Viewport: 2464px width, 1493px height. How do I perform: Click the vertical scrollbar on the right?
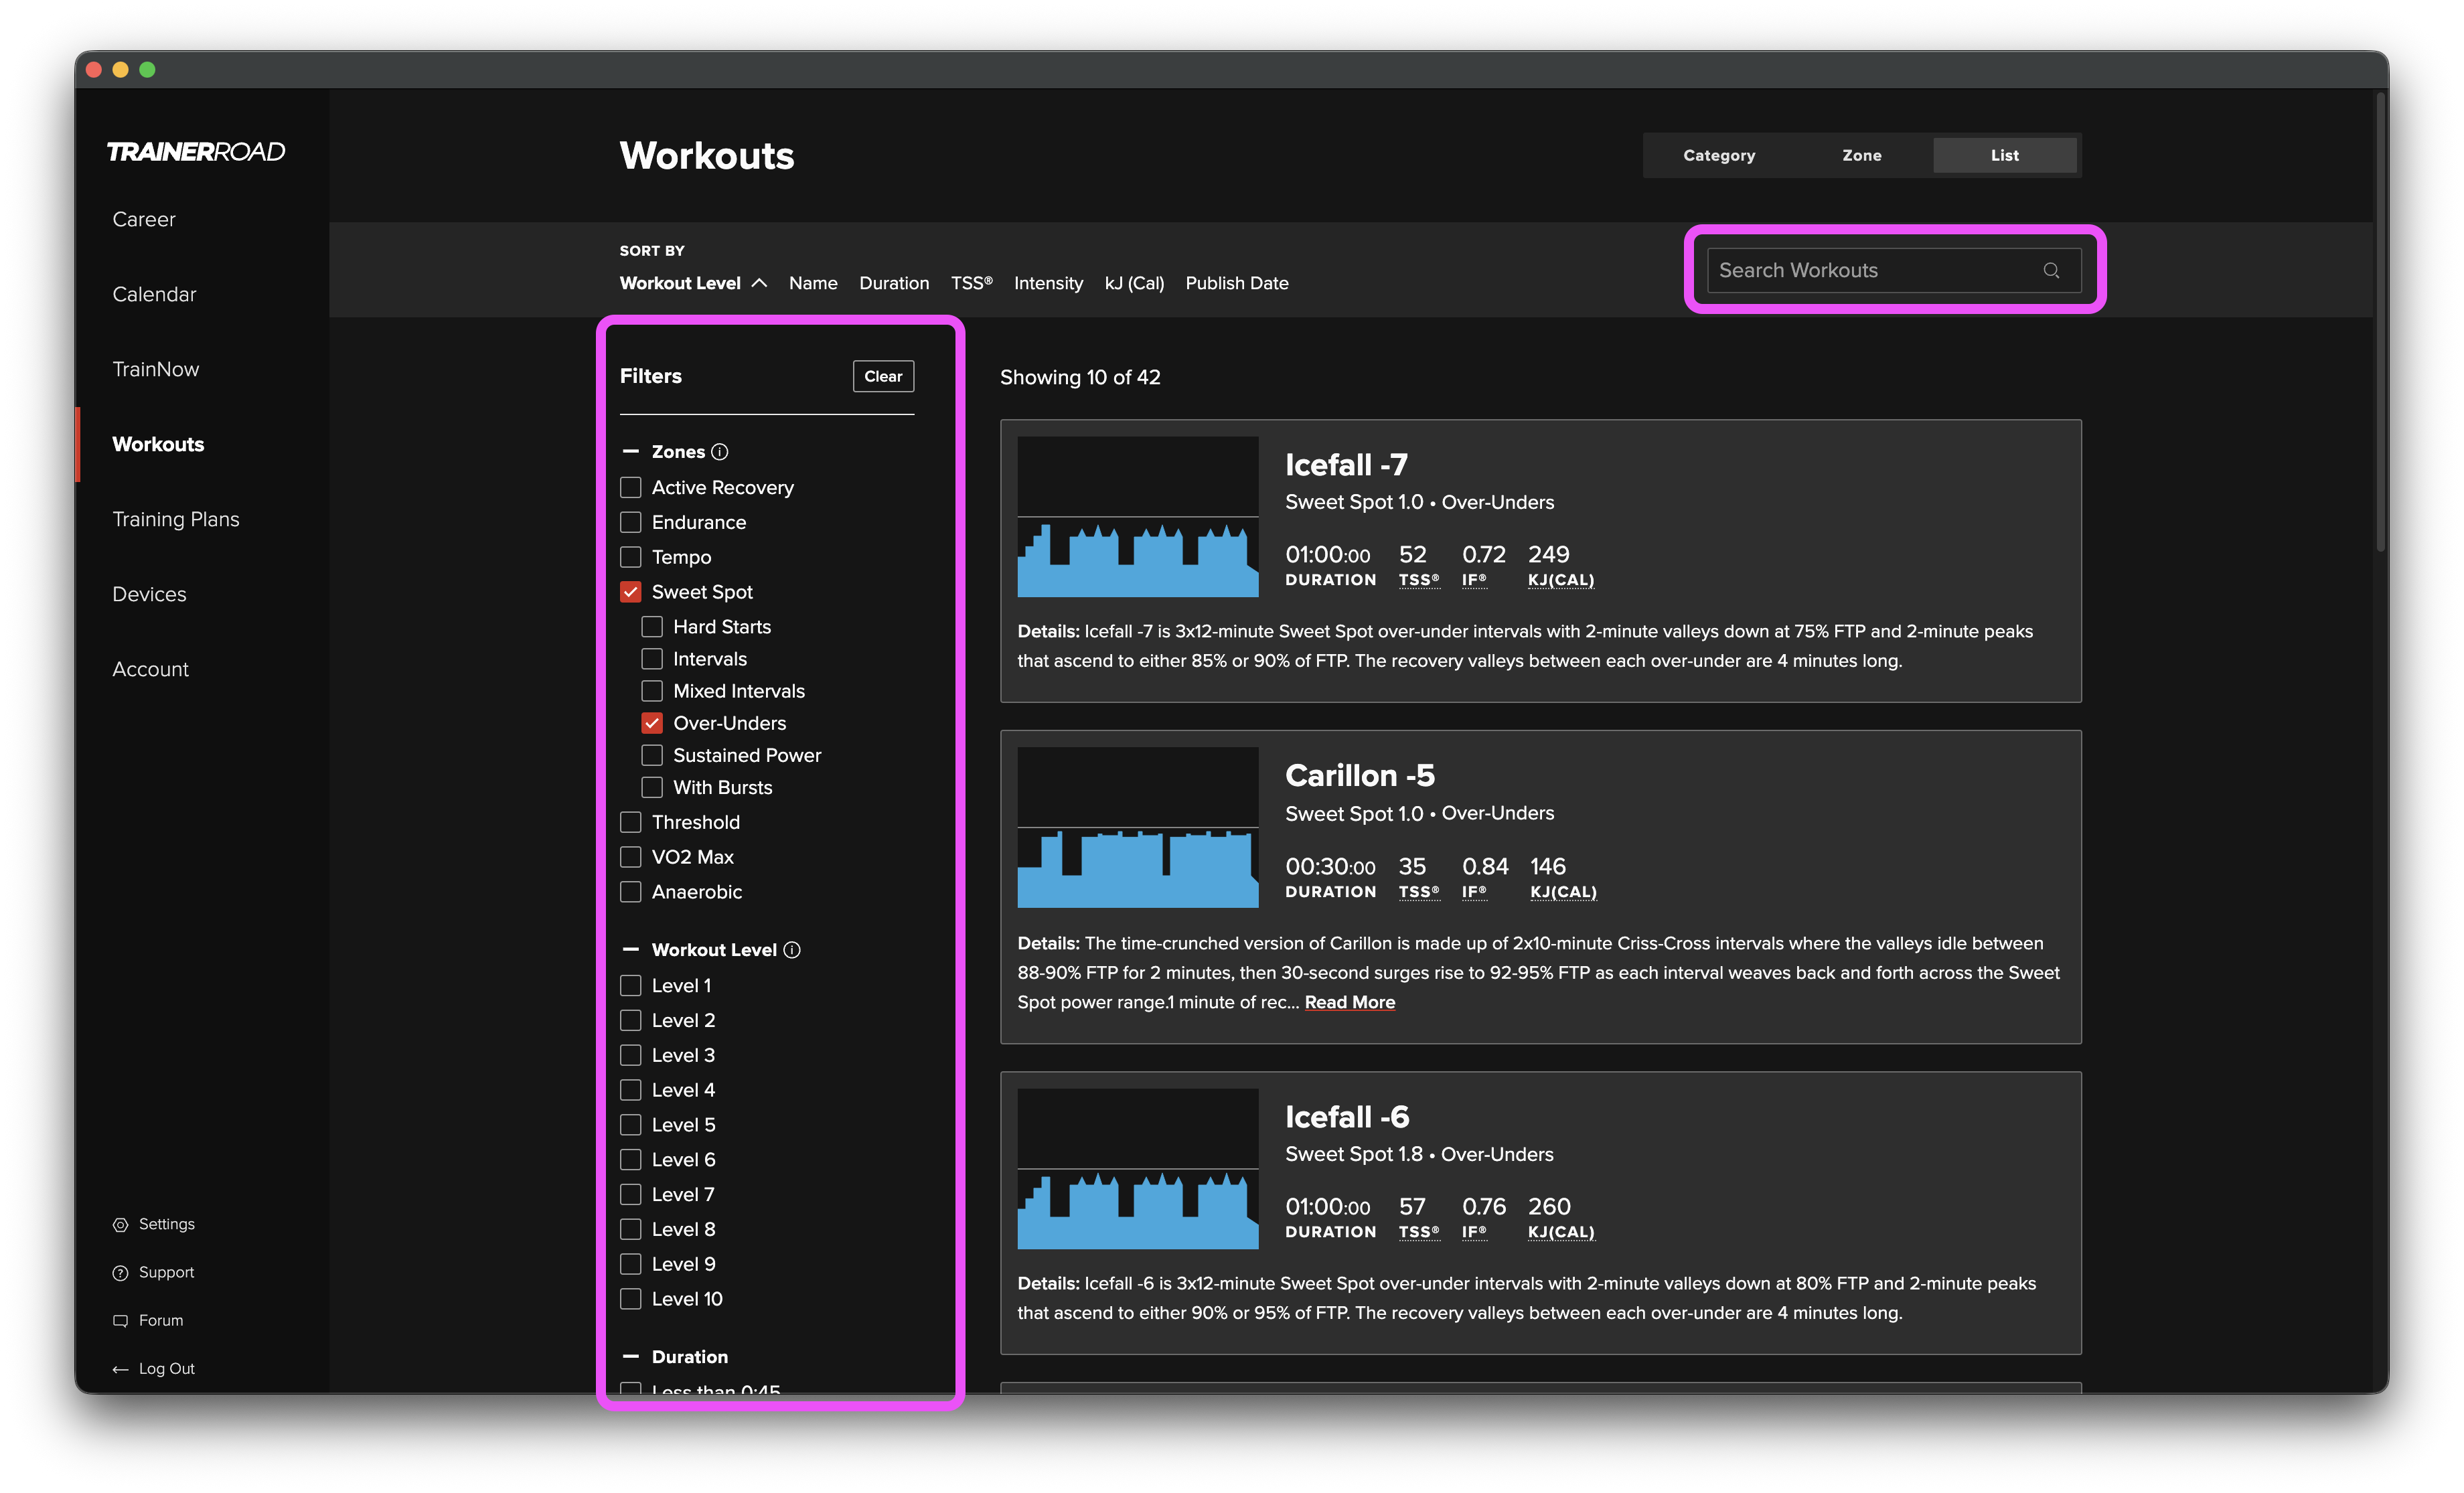coord(2381,321)
